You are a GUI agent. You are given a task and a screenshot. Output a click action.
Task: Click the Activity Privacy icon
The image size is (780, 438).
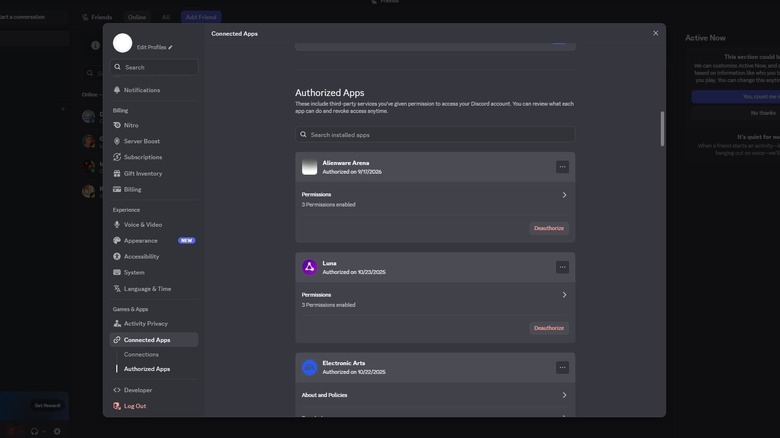[x=117, y=324]
